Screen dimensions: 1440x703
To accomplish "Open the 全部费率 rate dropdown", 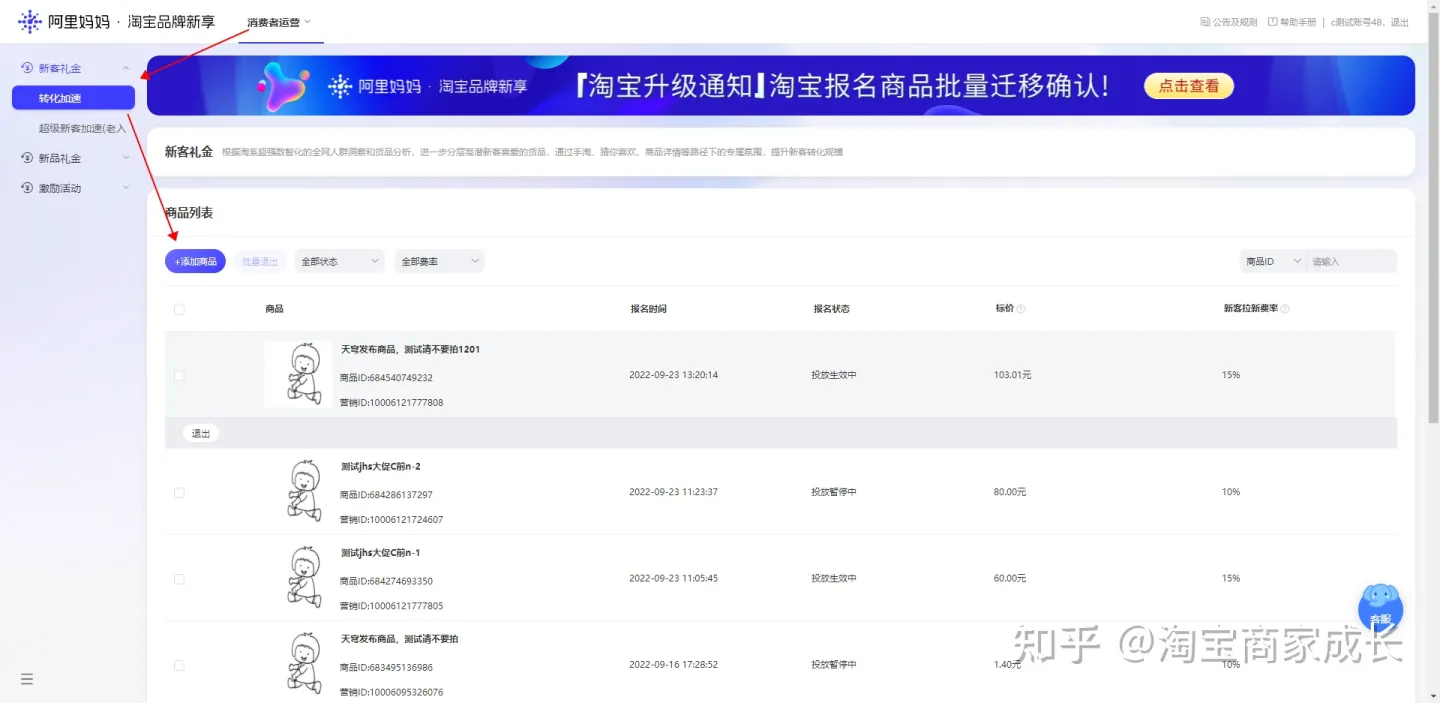I will 439,261.
